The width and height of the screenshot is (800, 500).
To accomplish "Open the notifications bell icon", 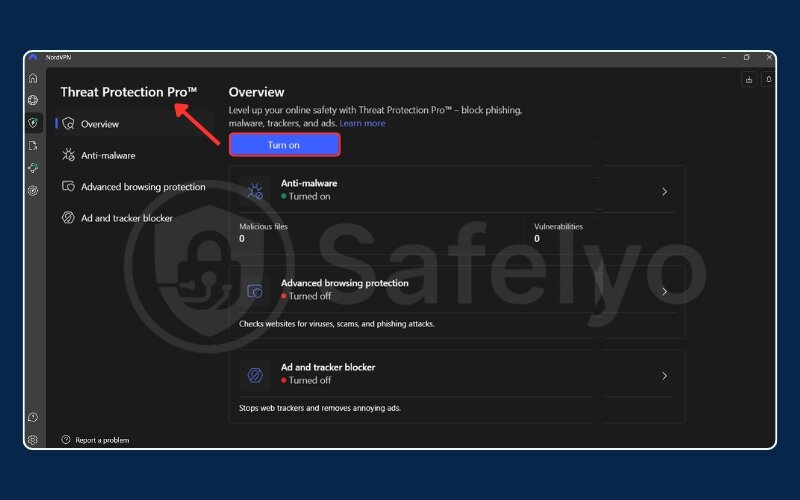I will point(768,79).
